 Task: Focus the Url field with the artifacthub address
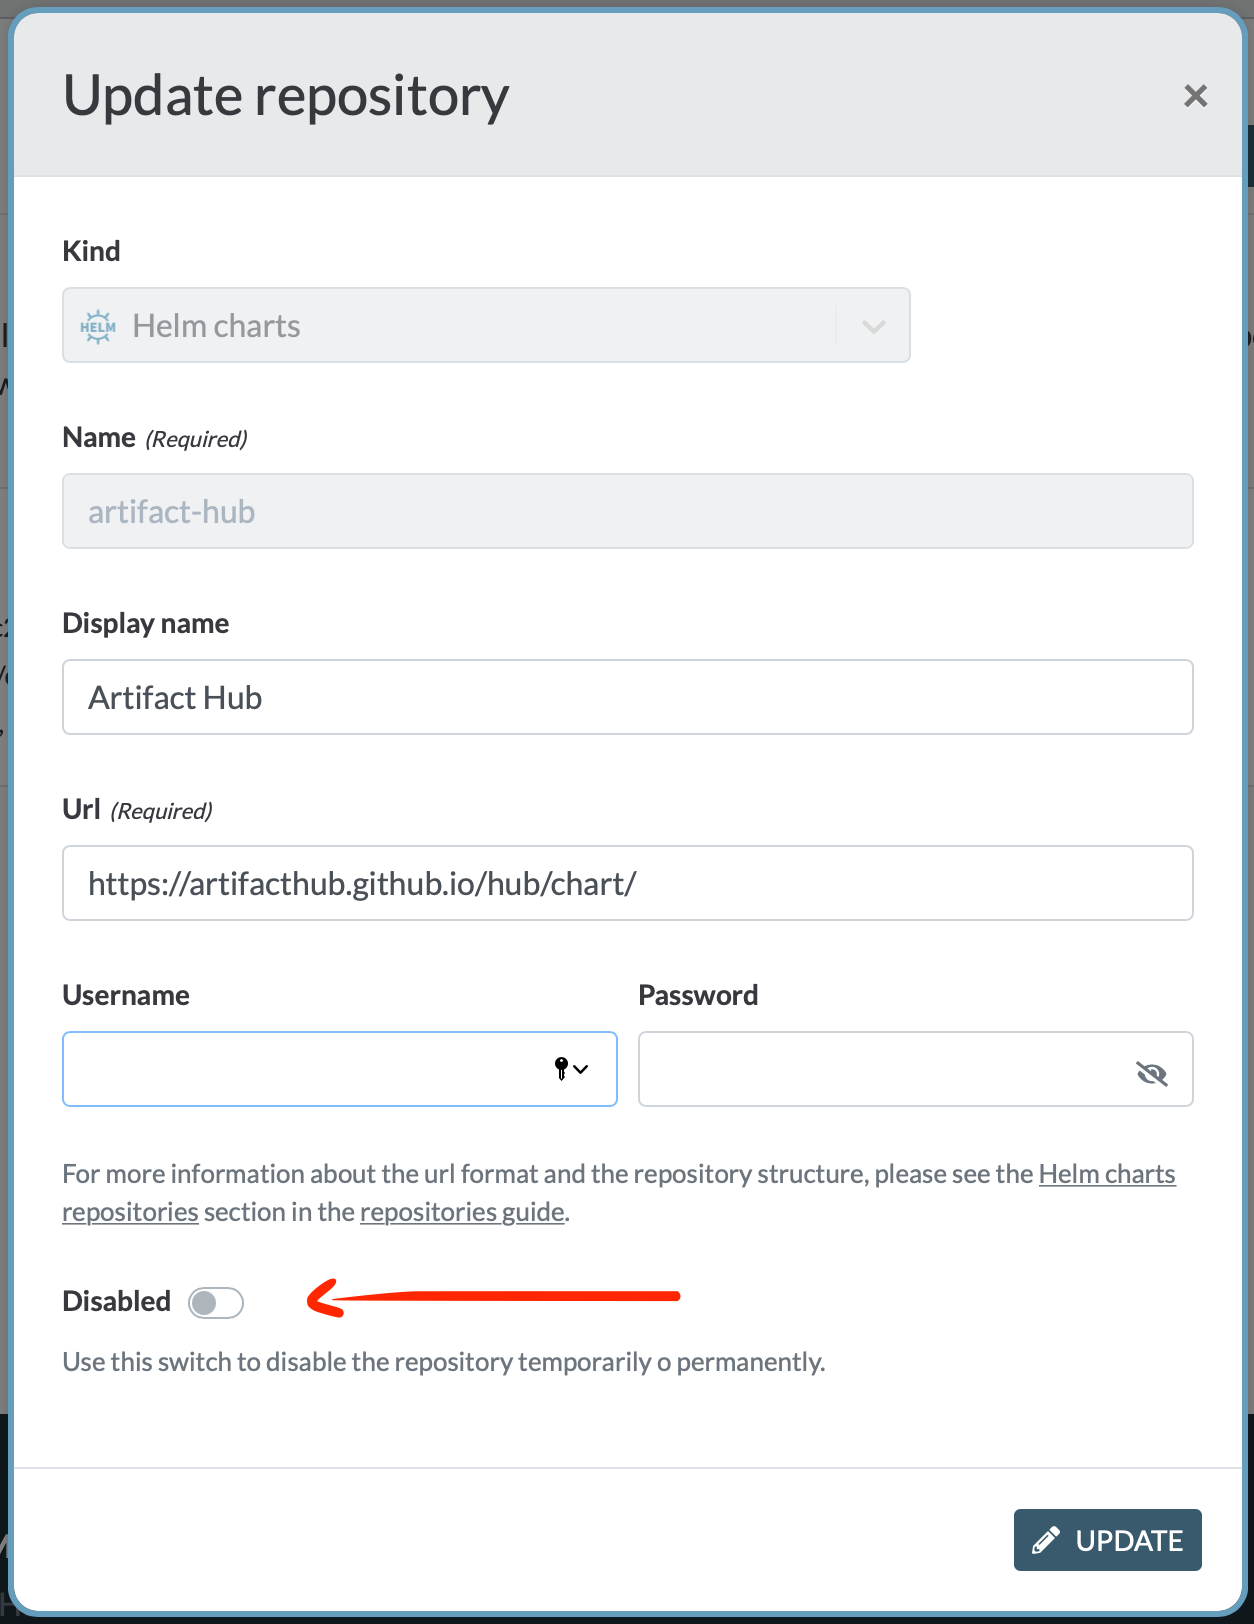[x=627, y=883]
